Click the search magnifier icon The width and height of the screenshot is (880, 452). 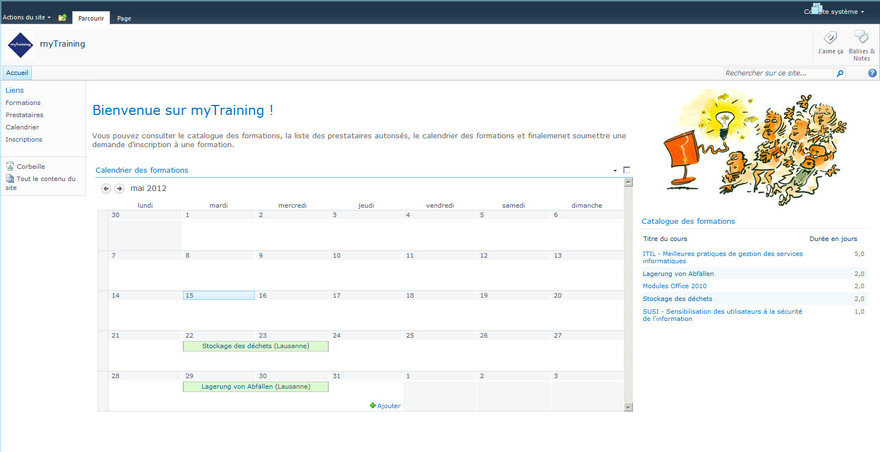pos(840,73)
